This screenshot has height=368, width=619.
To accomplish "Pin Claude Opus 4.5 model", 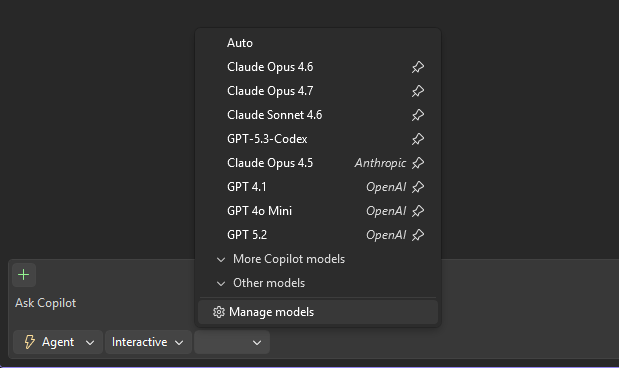I will coord(418,163).
